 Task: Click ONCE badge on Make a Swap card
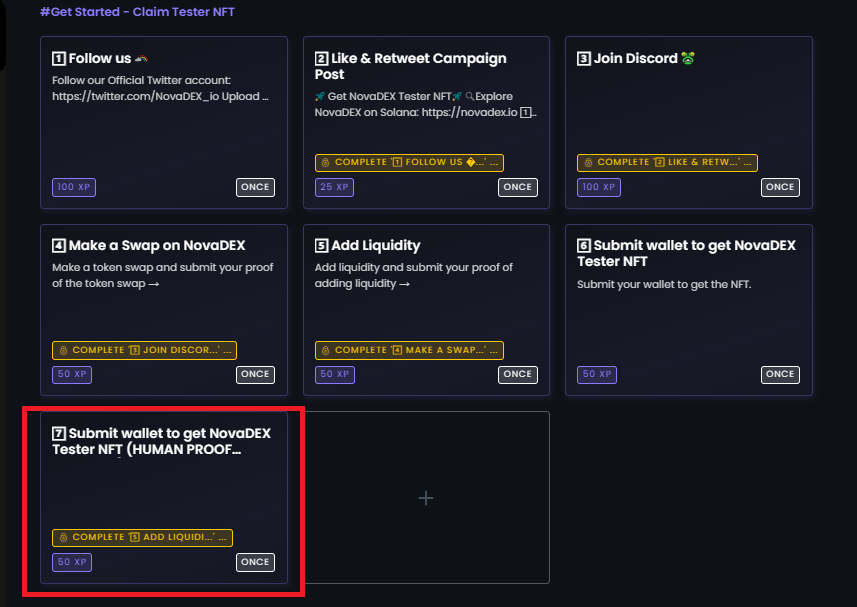tap(255, 374)
